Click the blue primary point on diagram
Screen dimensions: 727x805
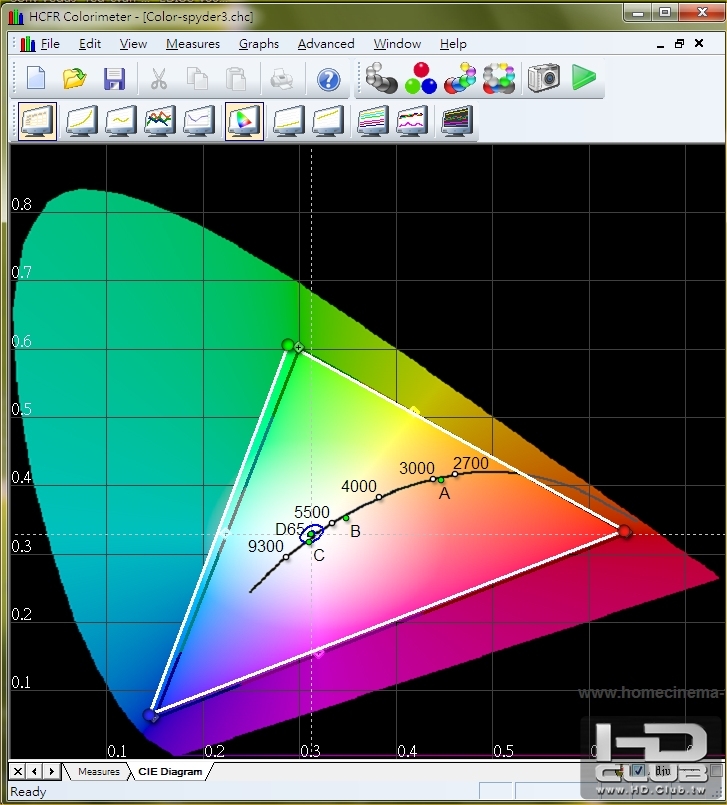click(x=149, y=715)
